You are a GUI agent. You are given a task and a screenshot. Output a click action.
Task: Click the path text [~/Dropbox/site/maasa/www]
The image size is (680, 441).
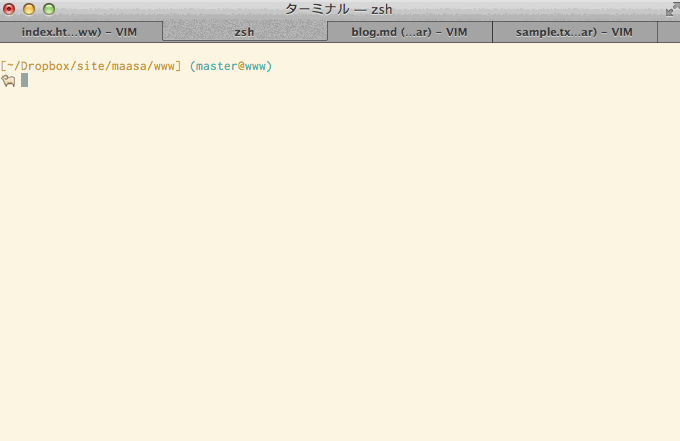click(91, 66)
